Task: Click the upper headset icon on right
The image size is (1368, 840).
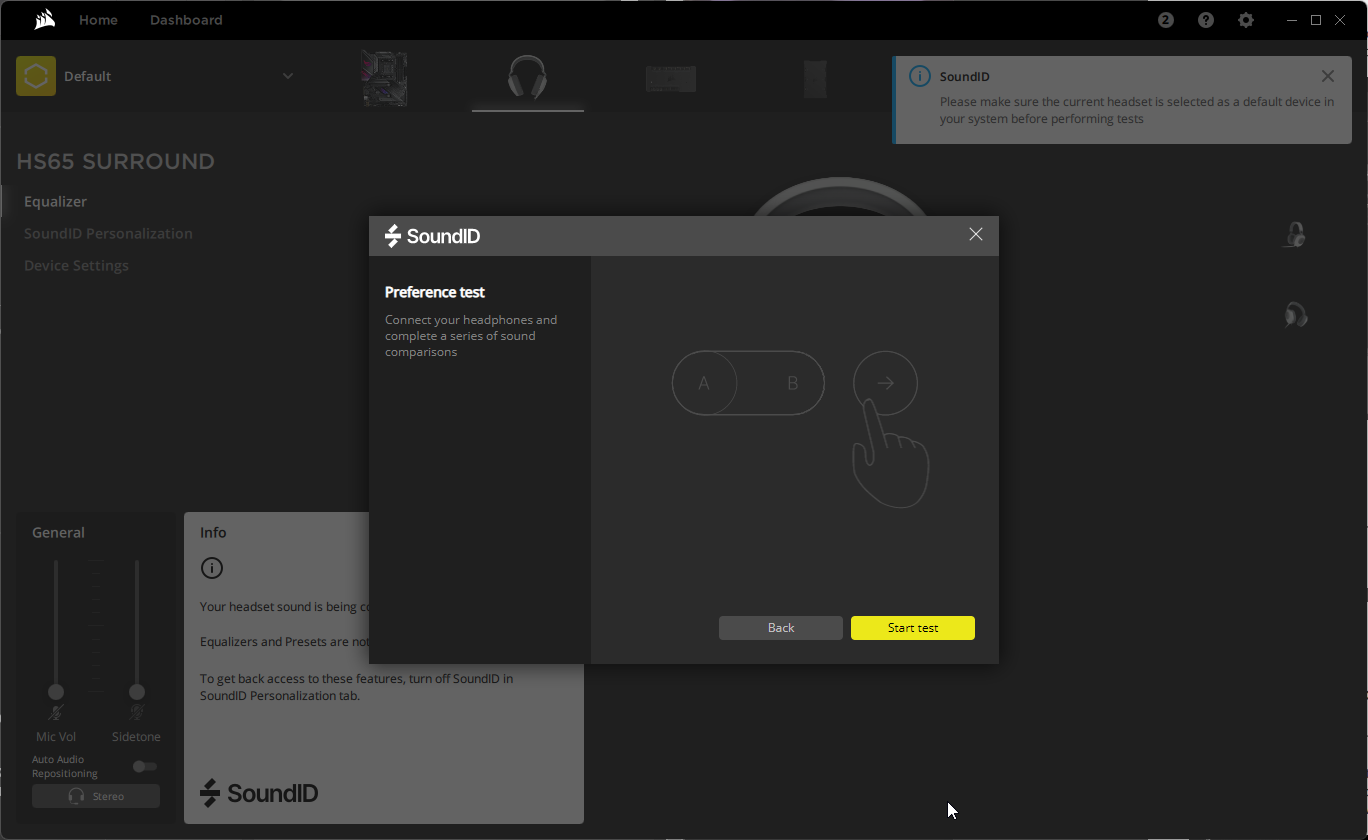Action: point(1295,235)
